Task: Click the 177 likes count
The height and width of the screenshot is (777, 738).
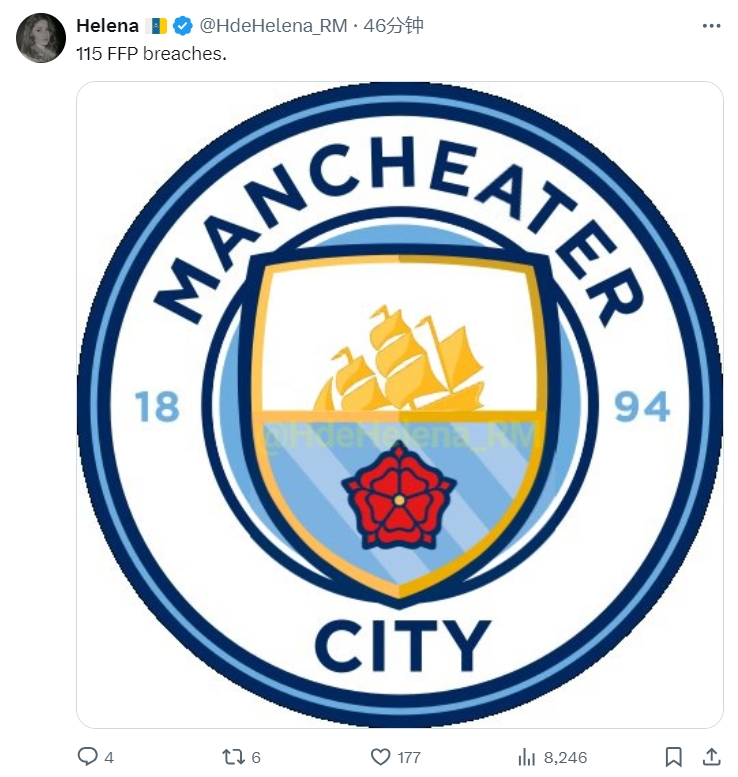Action: 409,758
